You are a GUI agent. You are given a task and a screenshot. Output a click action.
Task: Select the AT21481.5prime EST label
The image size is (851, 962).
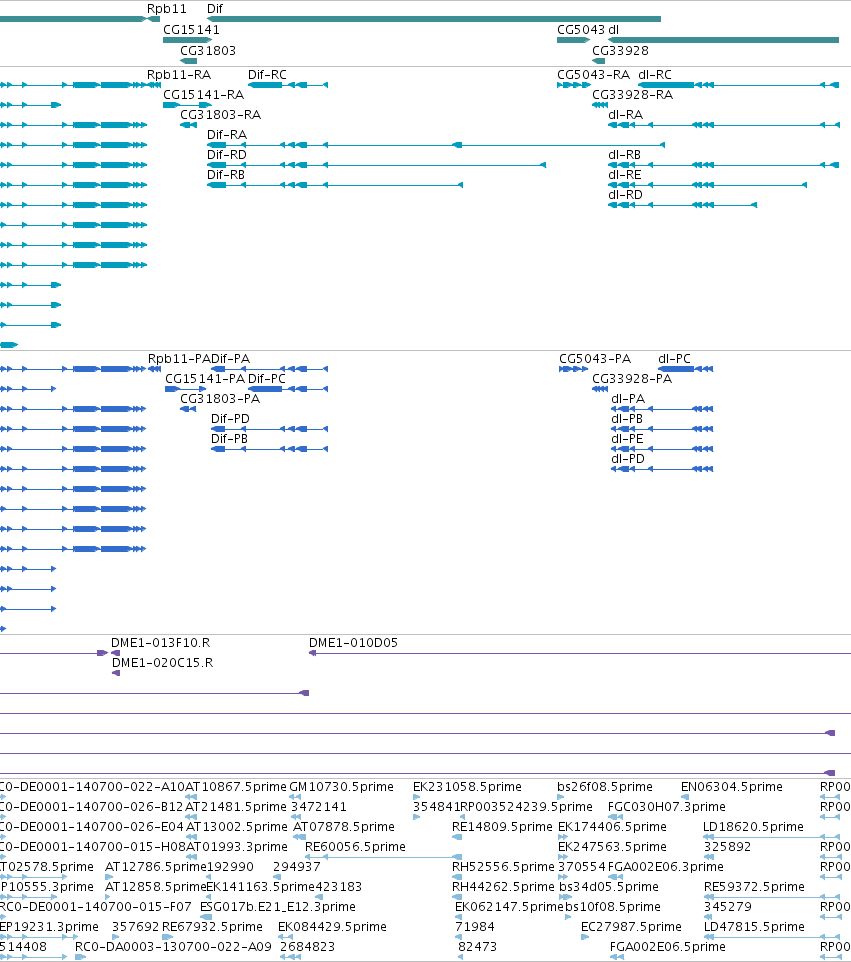click(x=236, y=807)
